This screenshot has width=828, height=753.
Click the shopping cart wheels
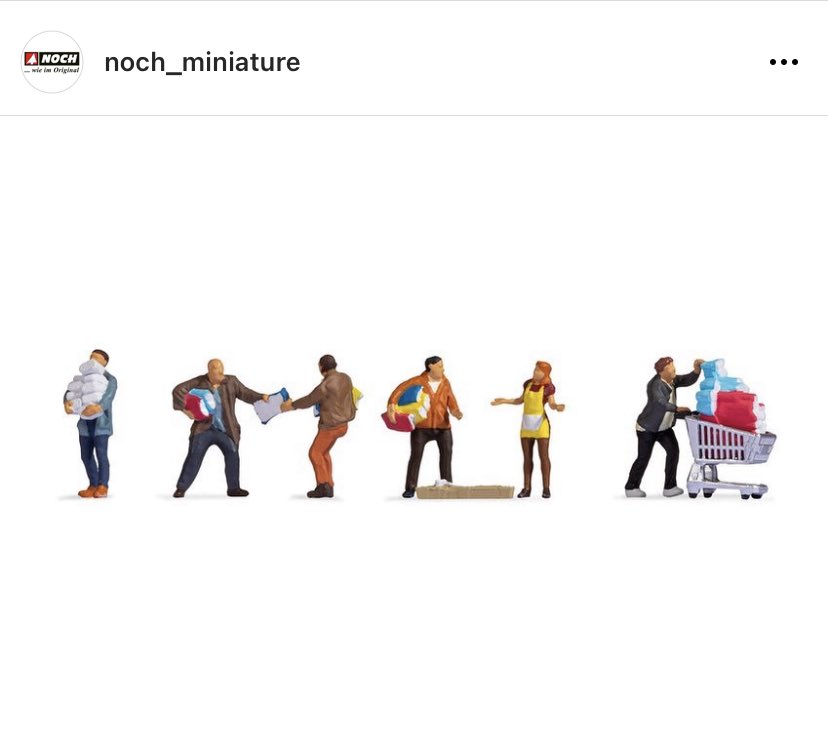tap(726, 492)
